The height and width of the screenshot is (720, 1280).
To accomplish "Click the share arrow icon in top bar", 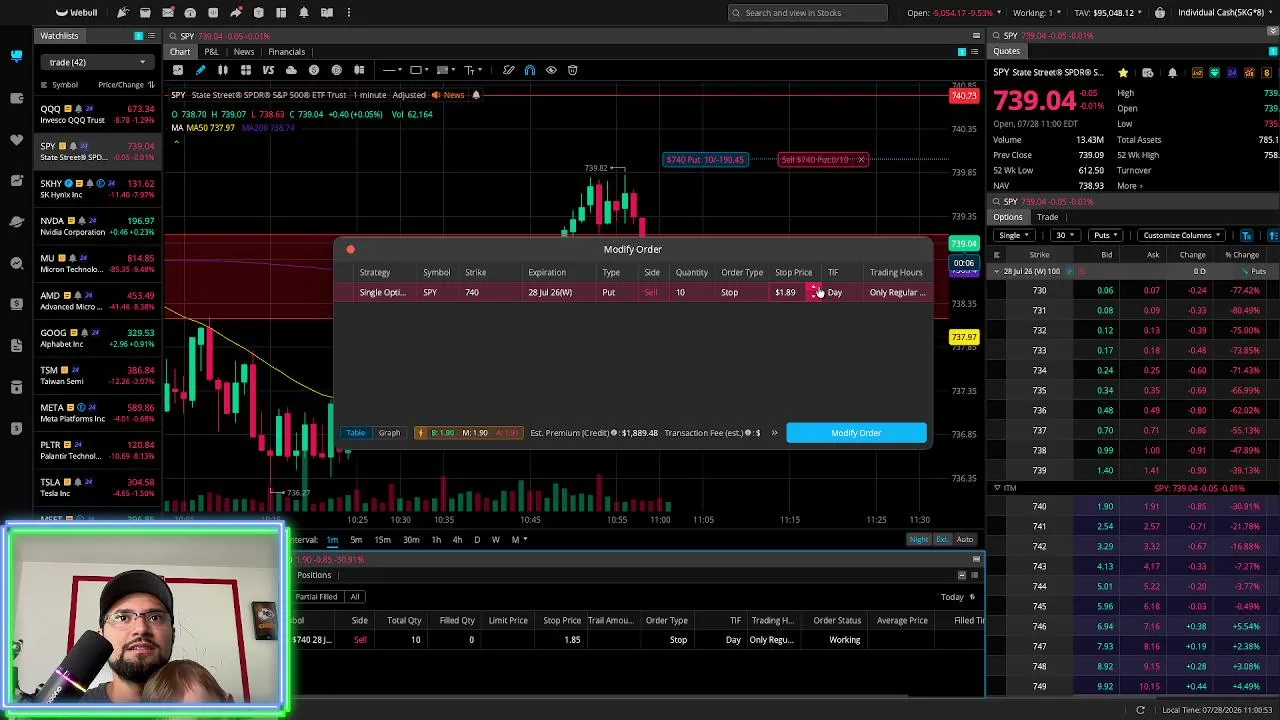I will pyautogui.click(x=236, y=13).
